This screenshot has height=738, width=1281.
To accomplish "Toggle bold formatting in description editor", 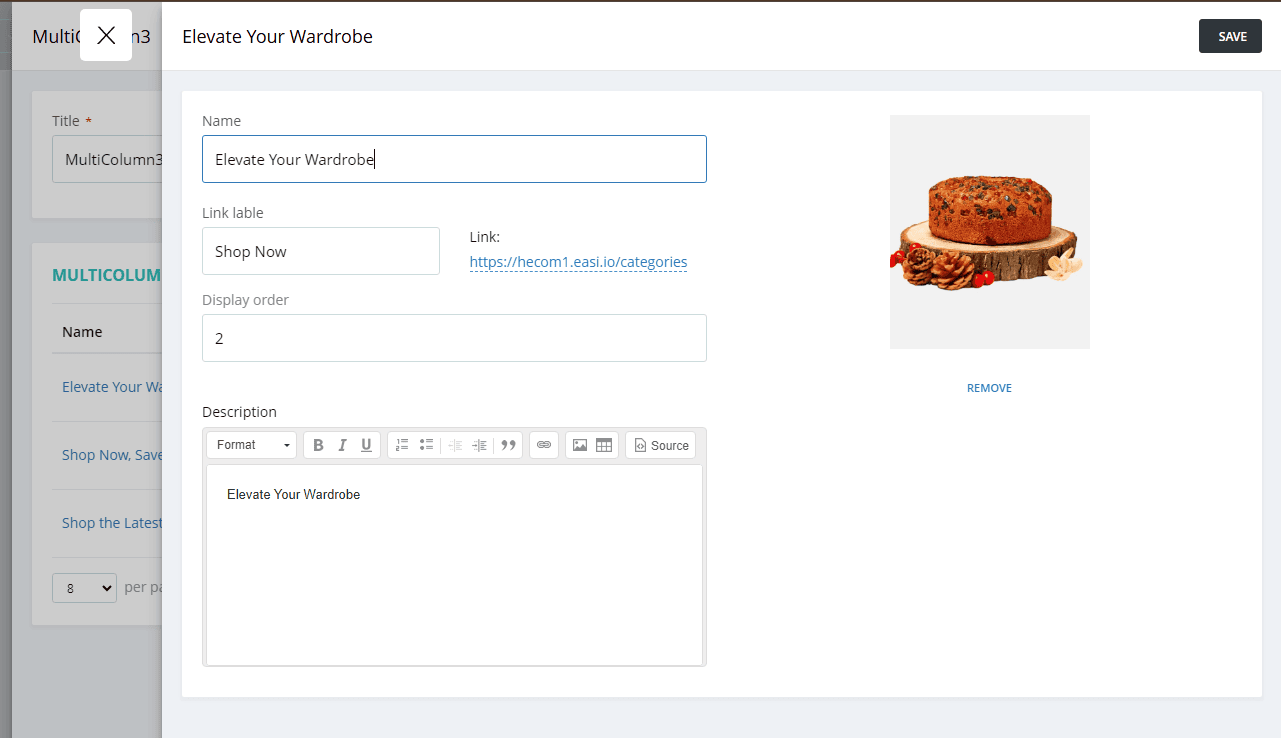I will point(318,445).
